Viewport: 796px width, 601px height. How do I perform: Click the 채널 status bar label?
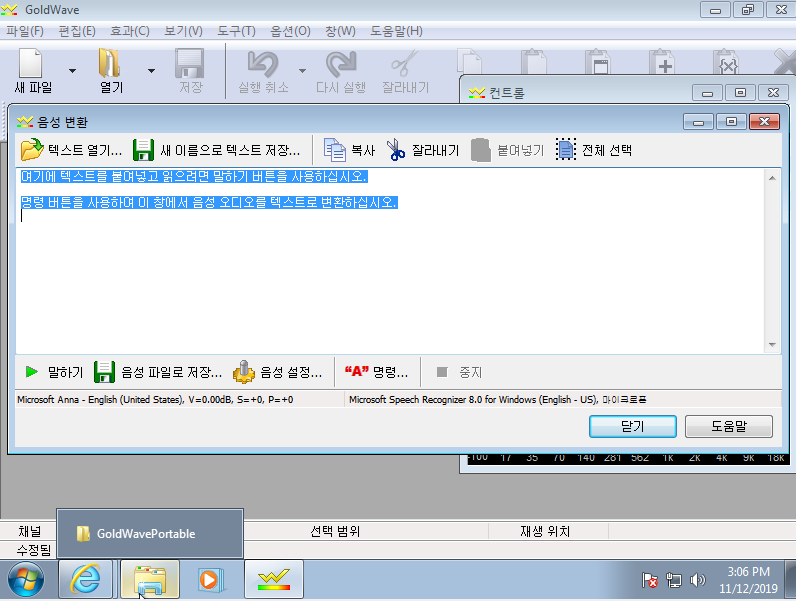click(x=29, y=531)
